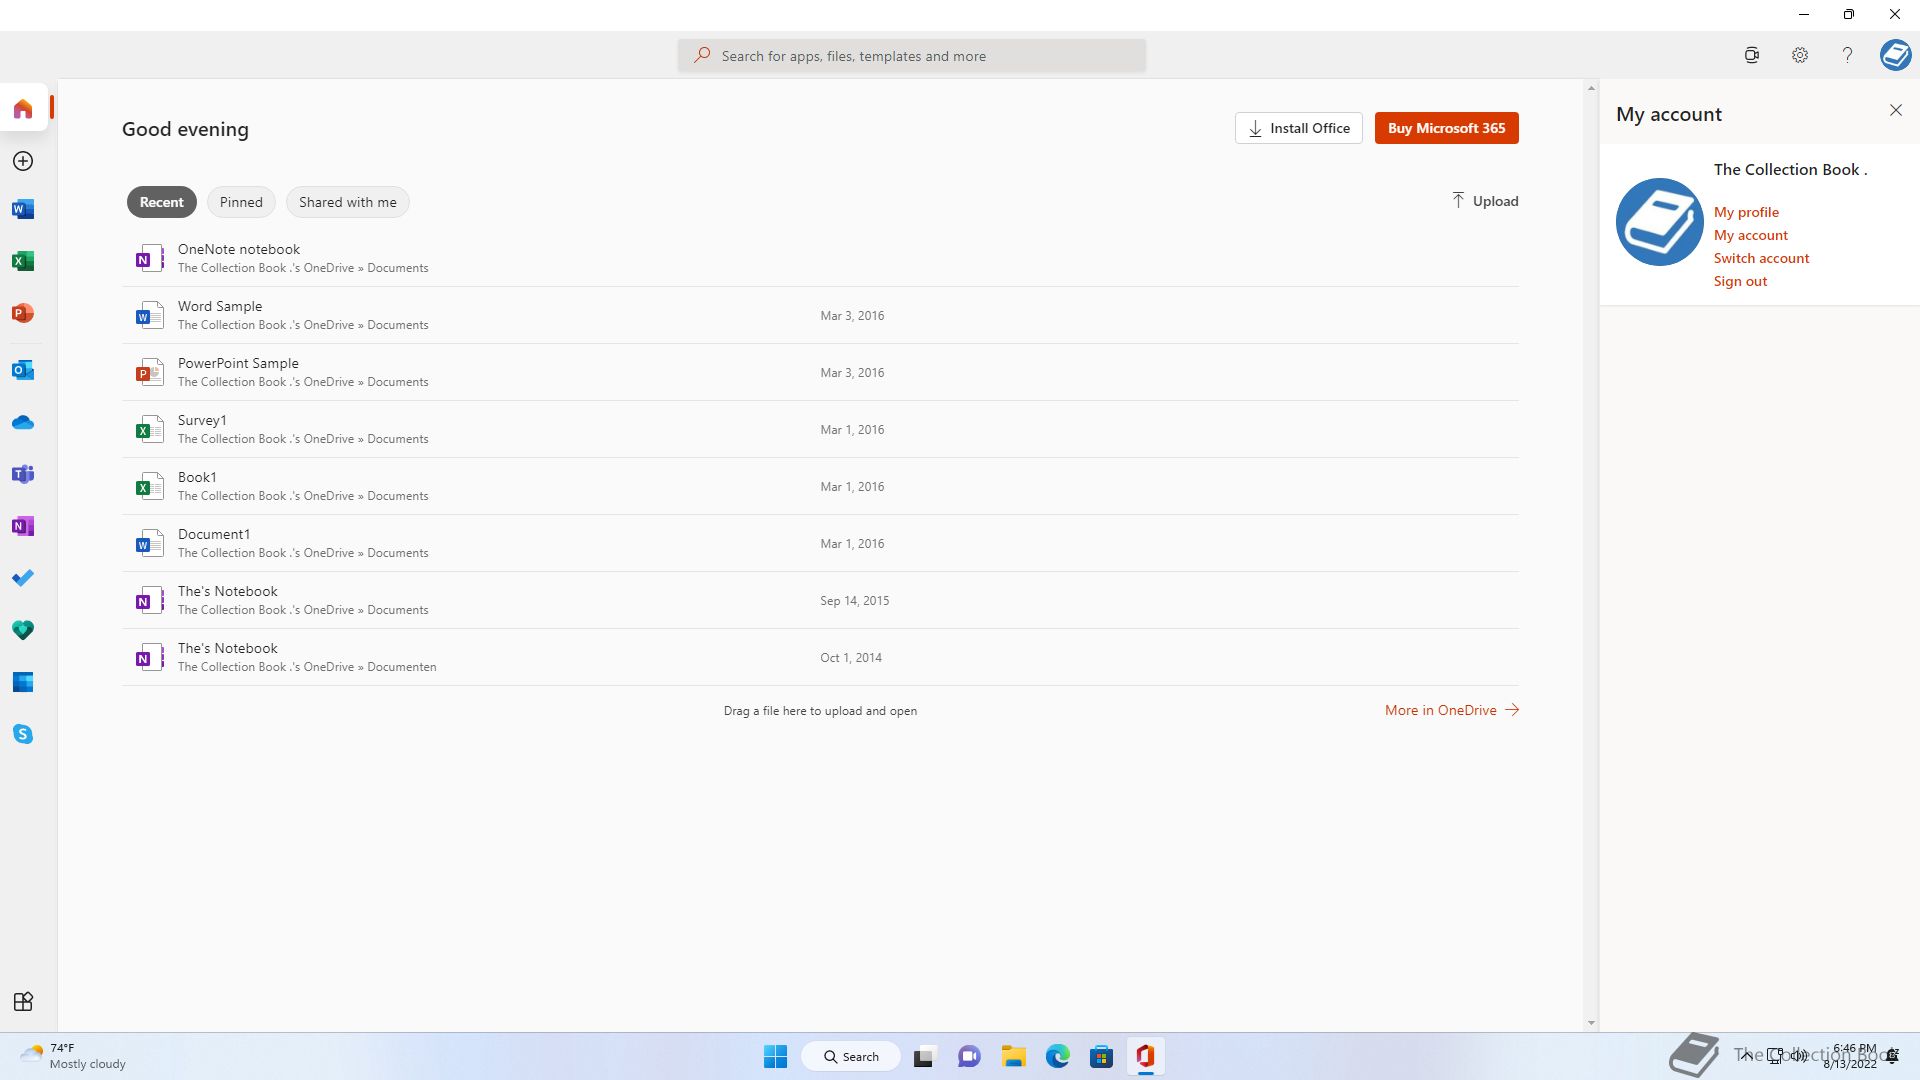Viewport: 1920px width, 1080px height.
Task: Open Word from the left sidebar
Action: tap(23, 209)
